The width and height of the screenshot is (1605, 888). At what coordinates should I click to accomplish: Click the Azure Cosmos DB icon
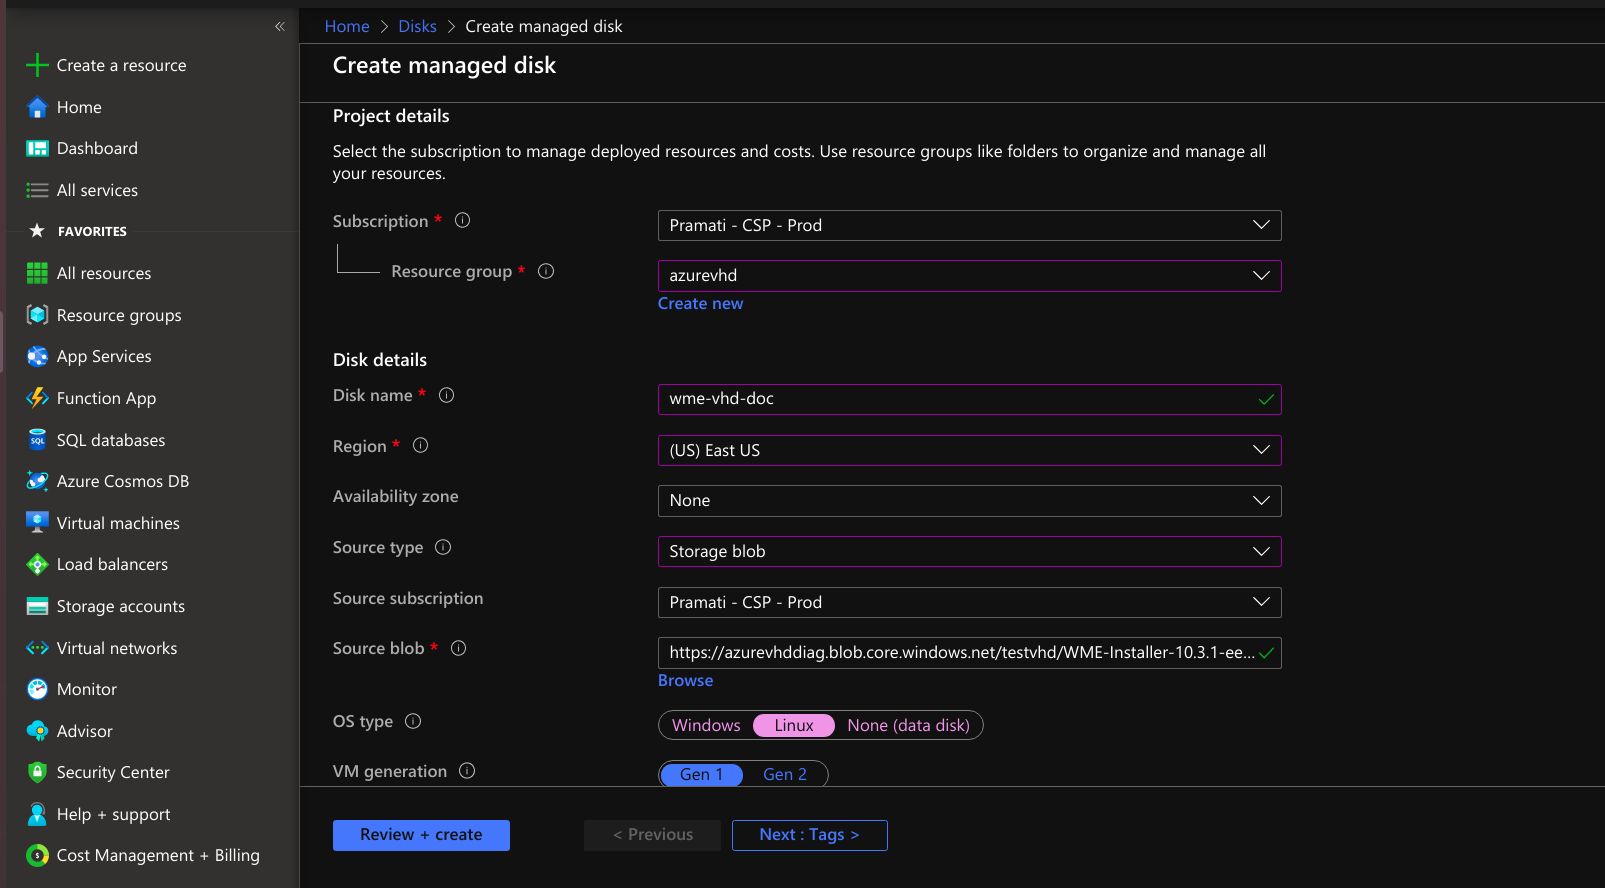[x=37, y=481]
